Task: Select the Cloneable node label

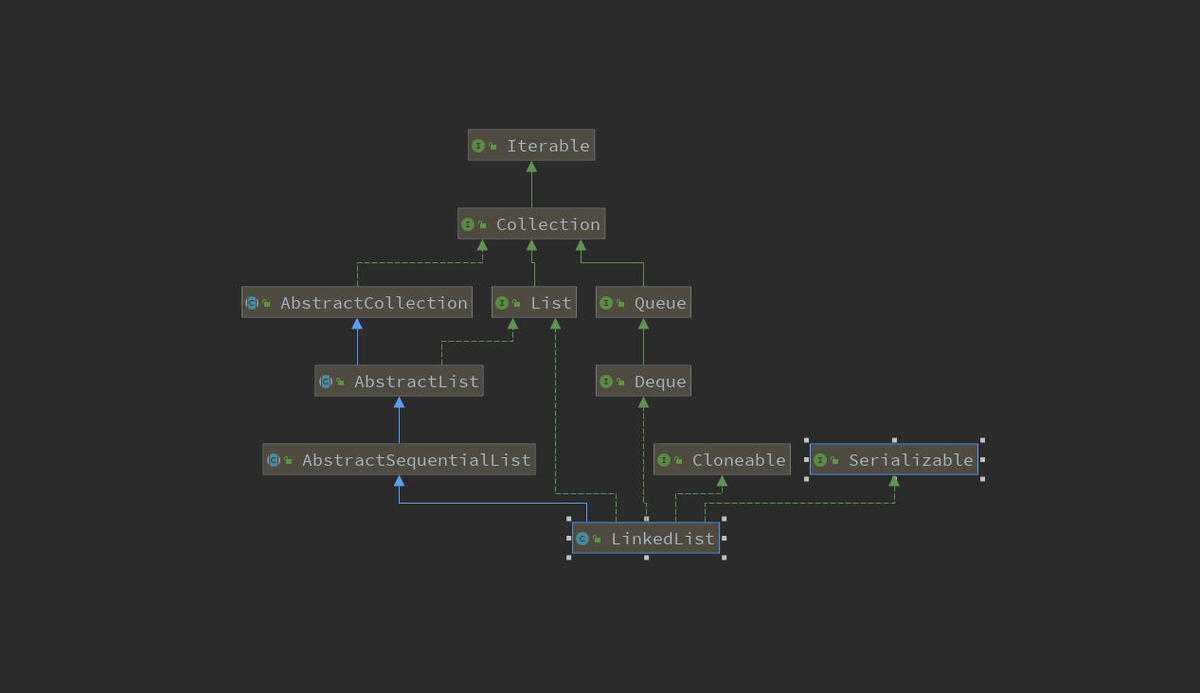Action: (738, 461)
